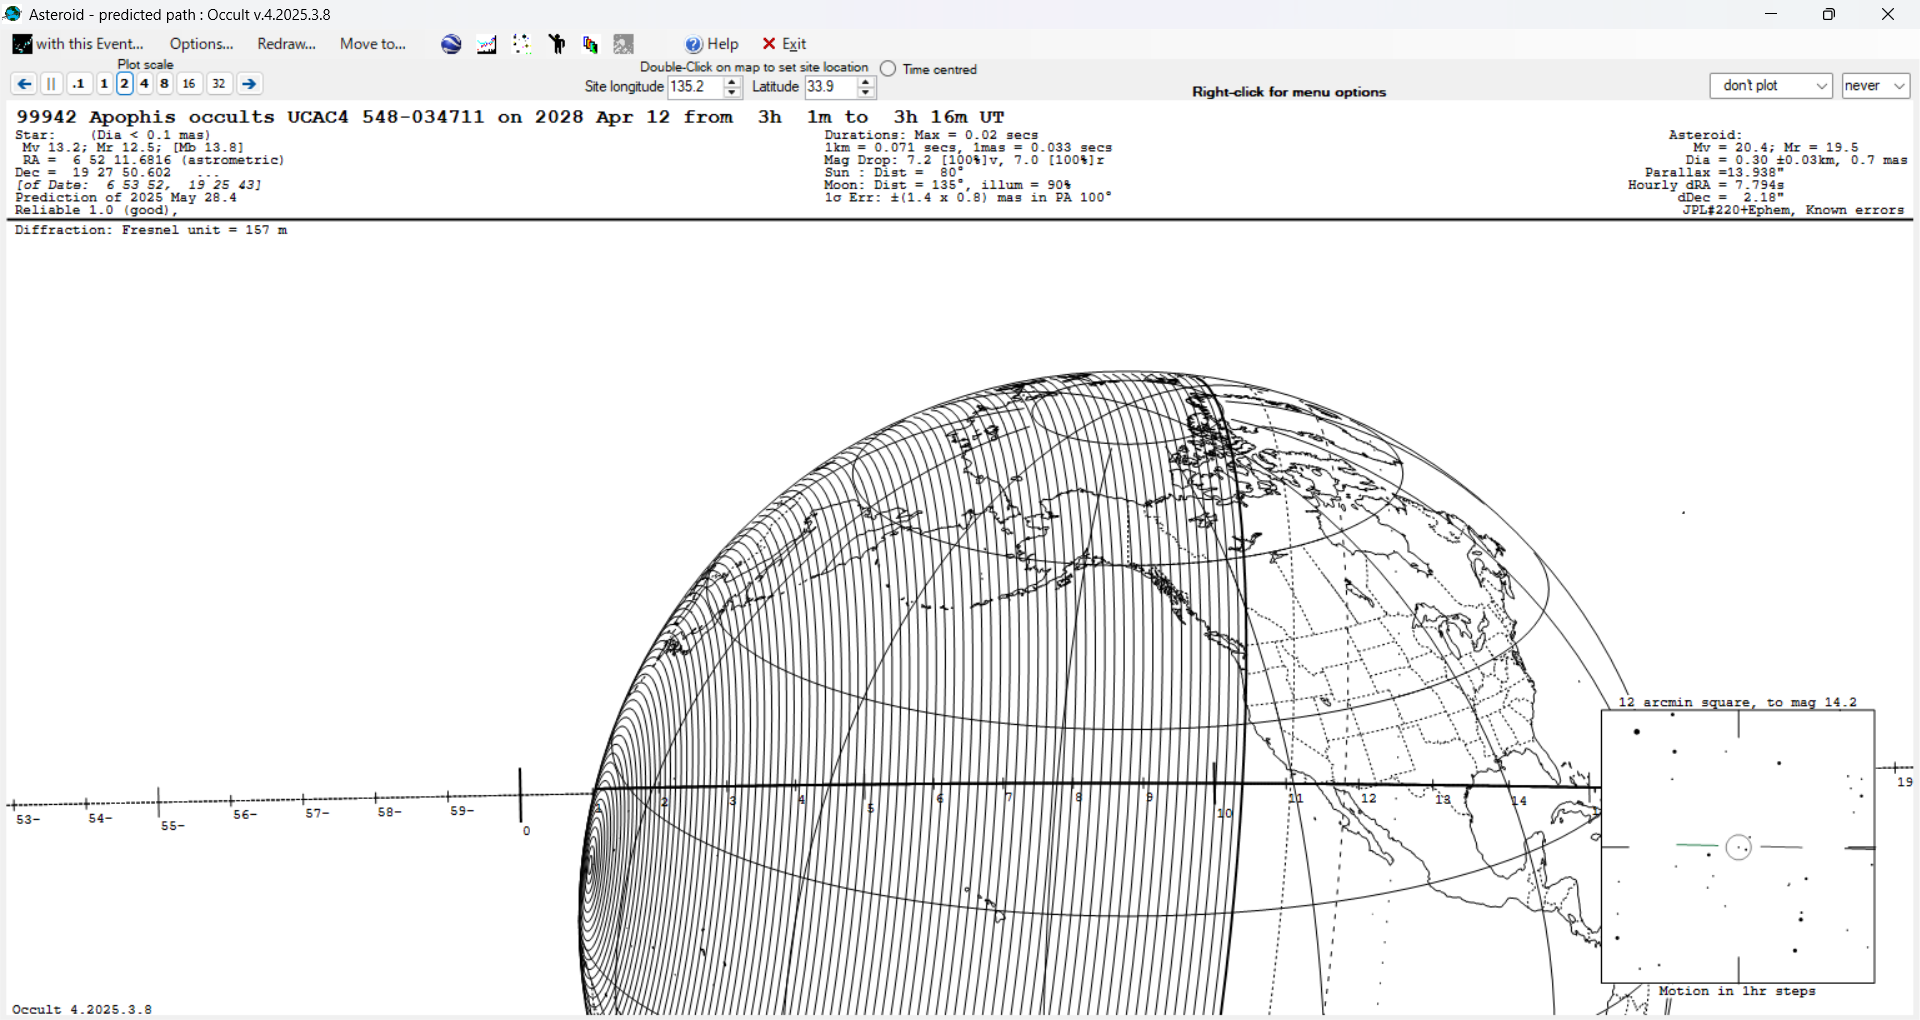Click the time marker labeled 10 on path
The height and width of the screenshot is (1020, 1920).
1225,813
